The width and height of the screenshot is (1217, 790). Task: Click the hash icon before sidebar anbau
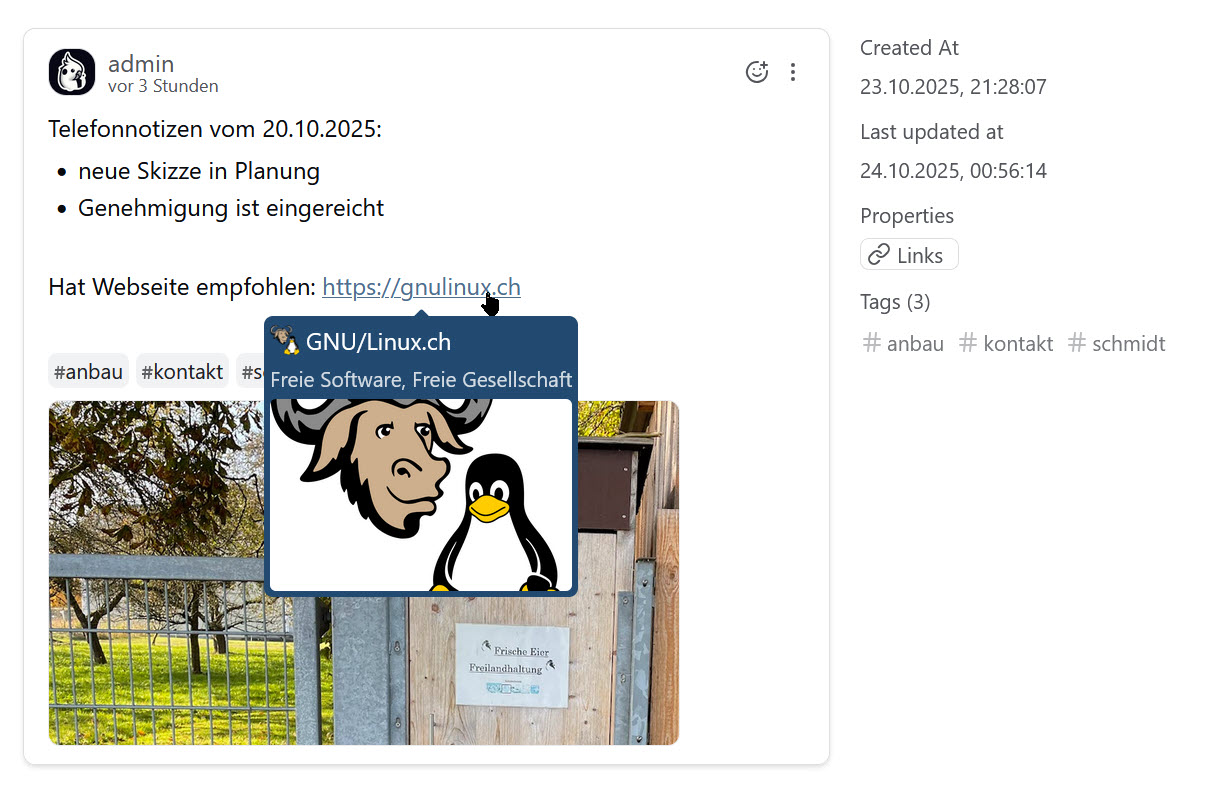point(872,343)
